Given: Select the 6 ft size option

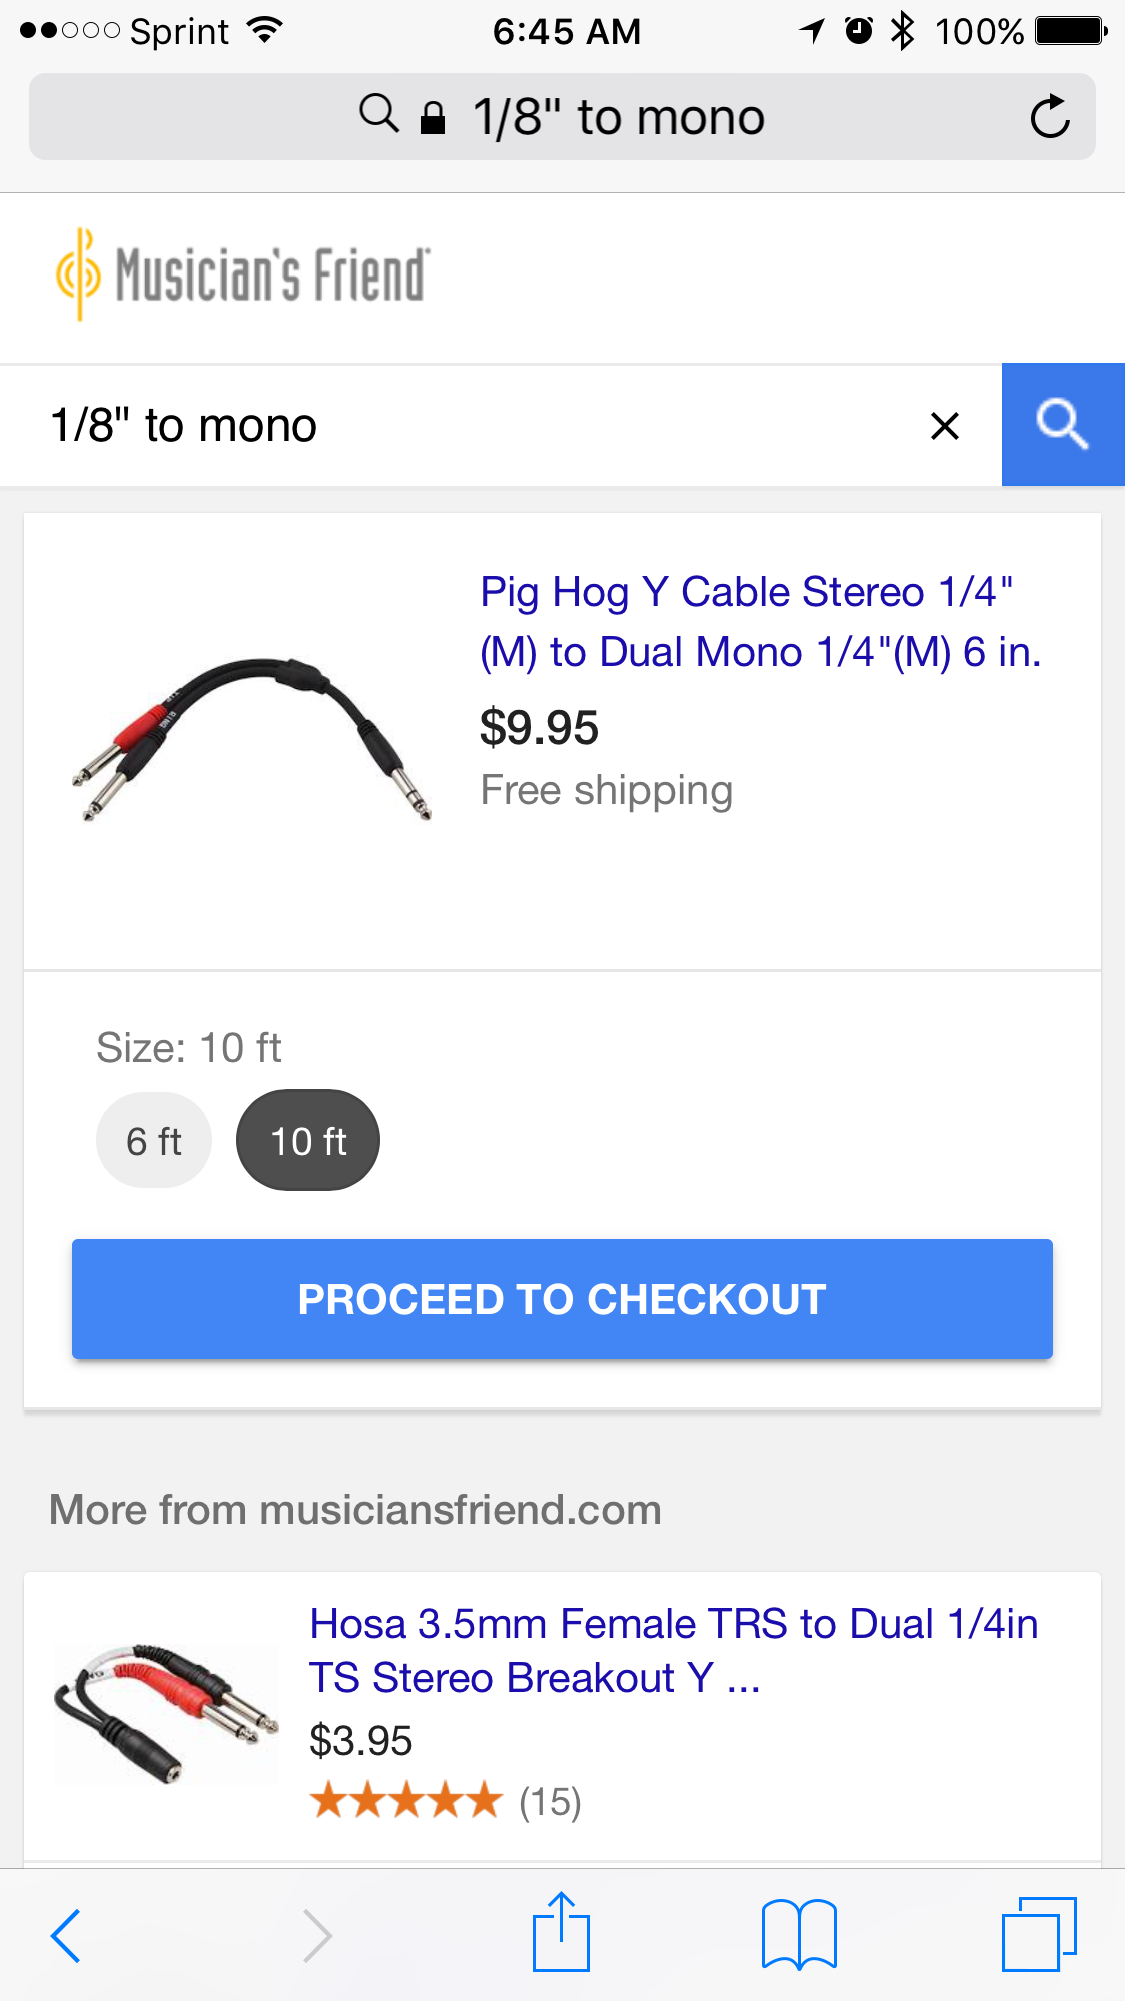Looking at the screenshot, I should point(154,1141).
